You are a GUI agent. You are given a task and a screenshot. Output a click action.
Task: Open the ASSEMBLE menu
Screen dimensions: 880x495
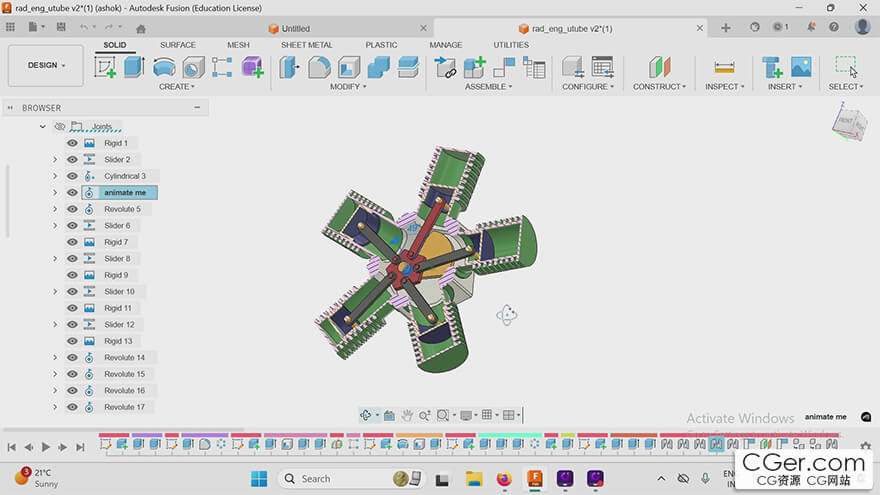(489, 87)
